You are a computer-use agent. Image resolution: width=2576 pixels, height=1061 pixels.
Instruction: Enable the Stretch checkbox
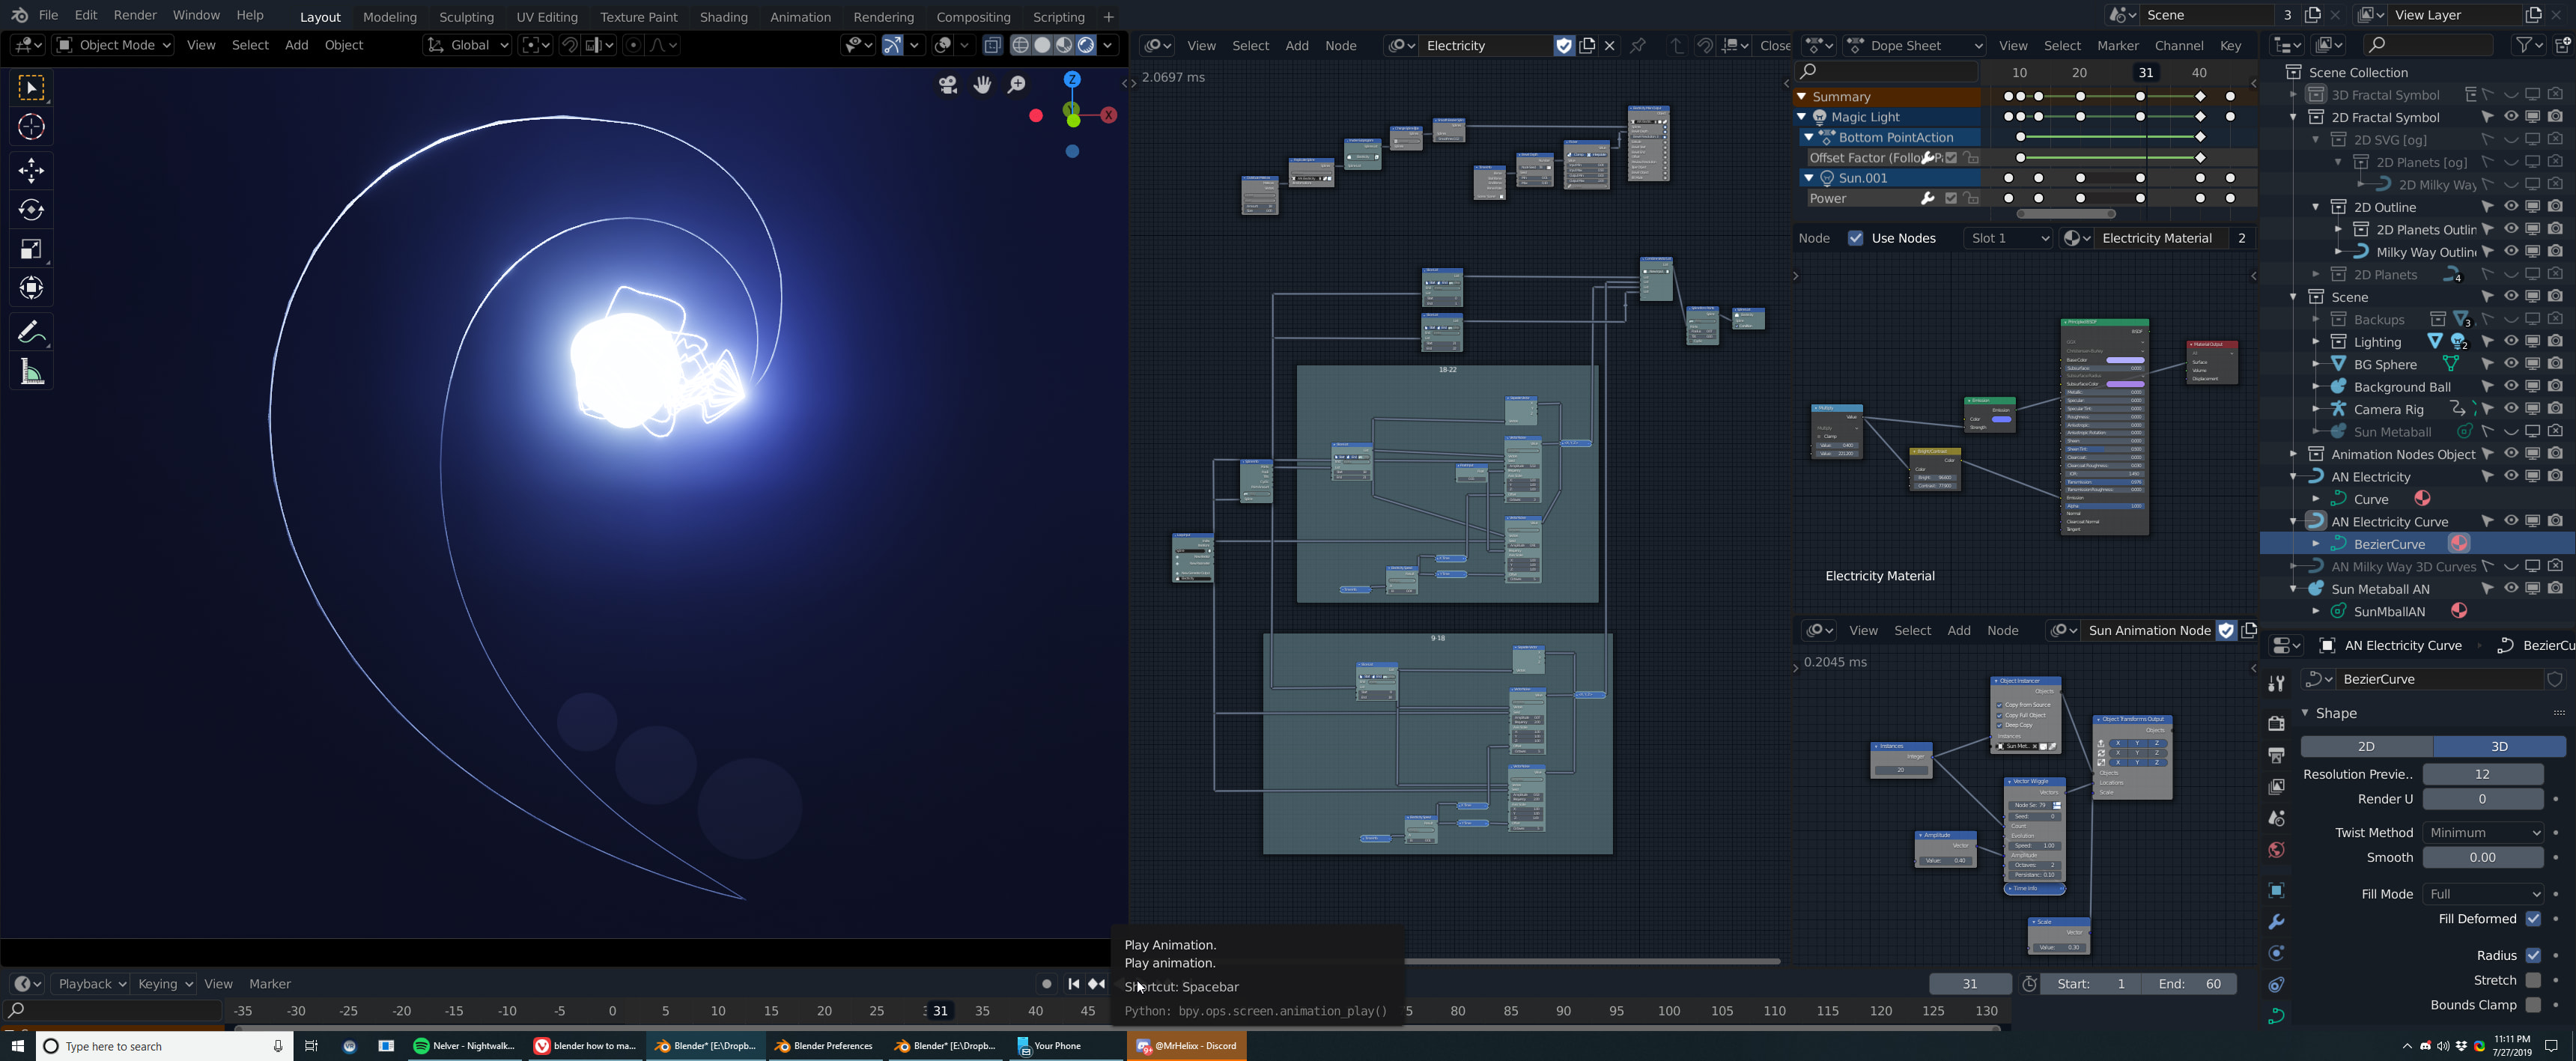(2532, 980)
